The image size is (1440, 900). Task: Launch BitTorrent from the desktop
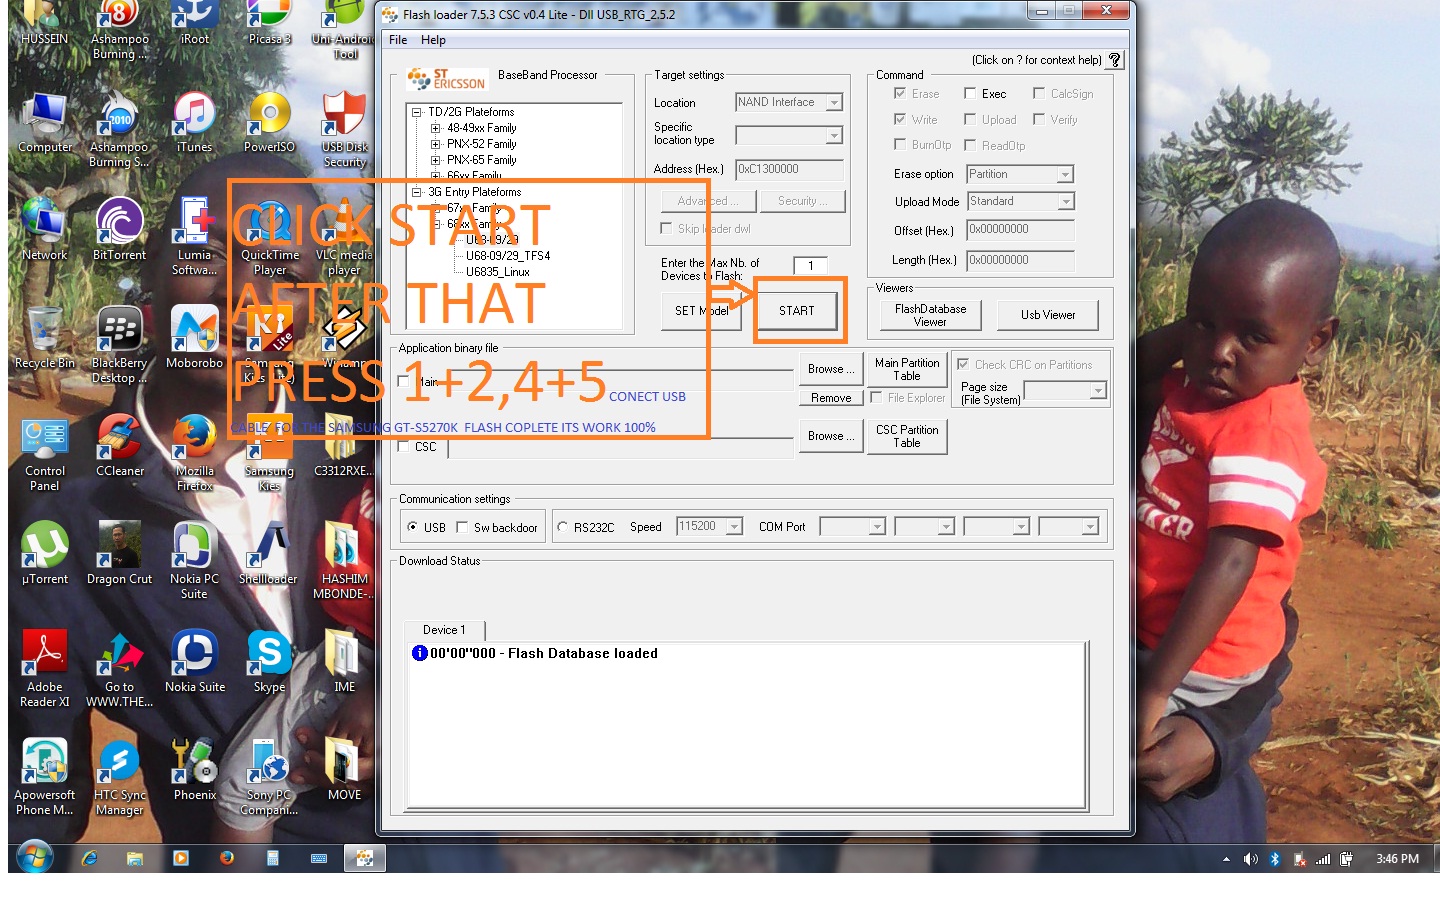point(119,230)
